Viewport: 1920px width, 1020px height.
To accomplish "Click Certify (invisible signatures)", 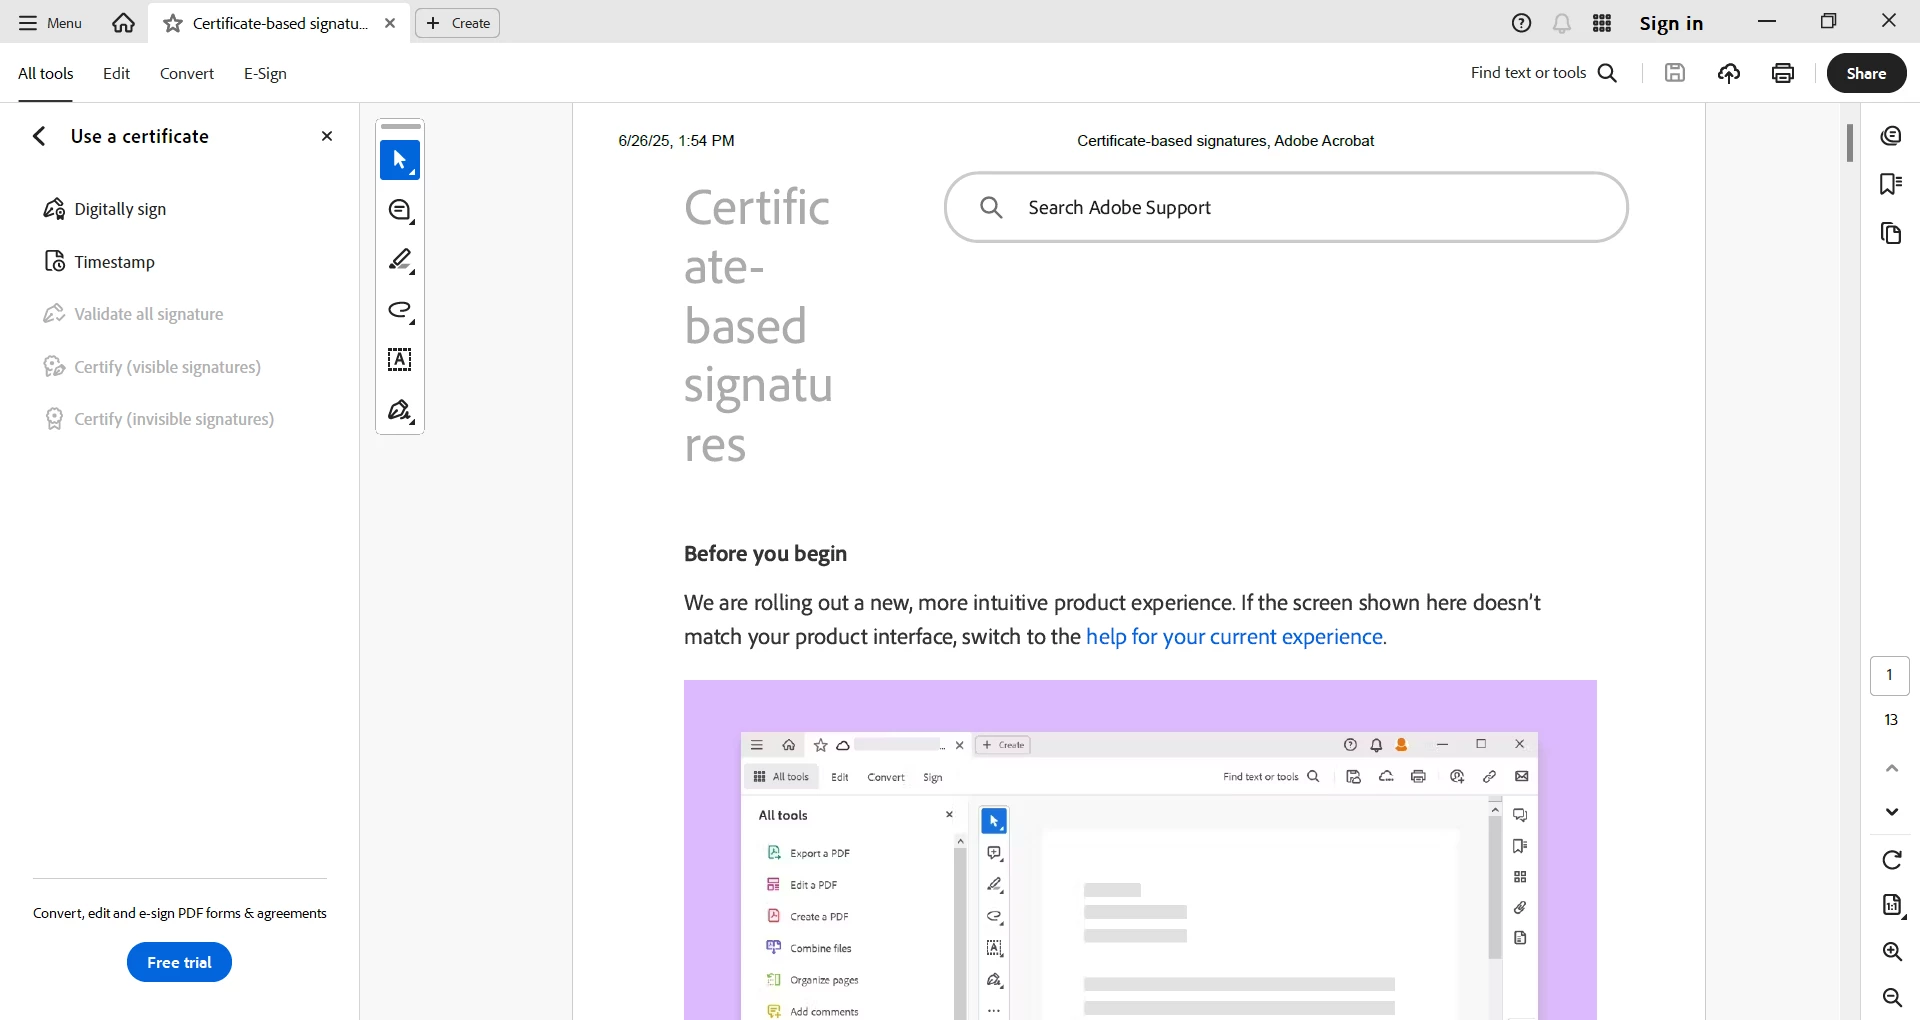I will tap(158, 419).
